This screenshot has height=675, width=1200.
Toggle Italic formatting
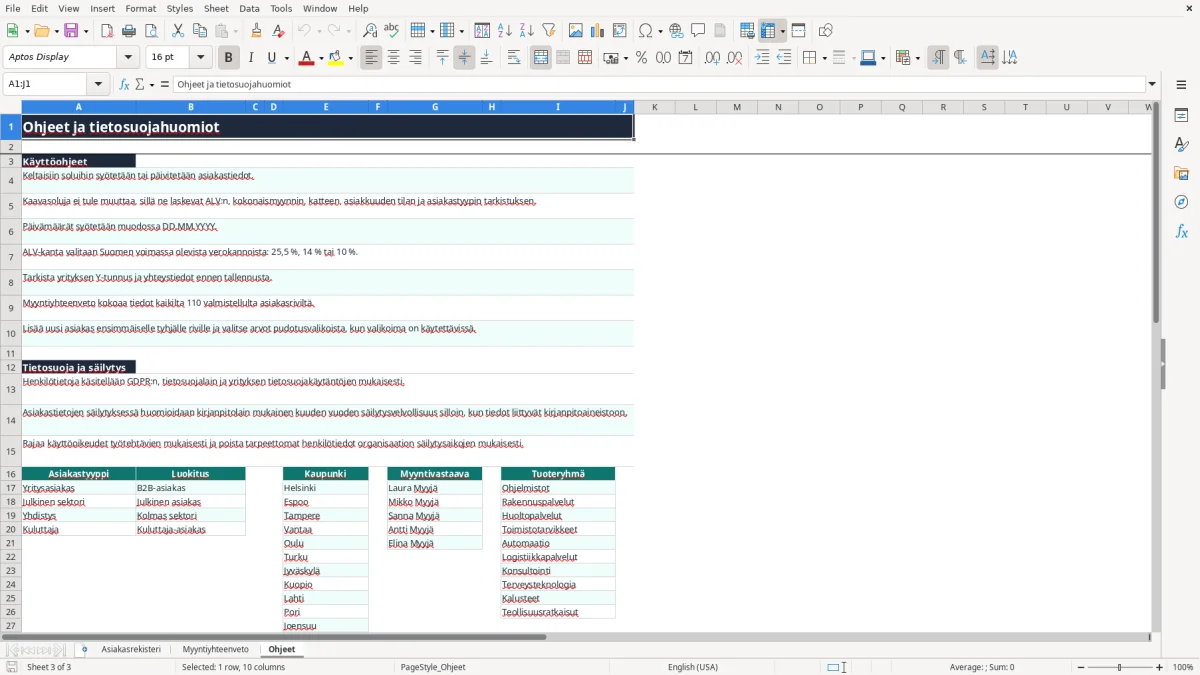[x=250, y=58]
